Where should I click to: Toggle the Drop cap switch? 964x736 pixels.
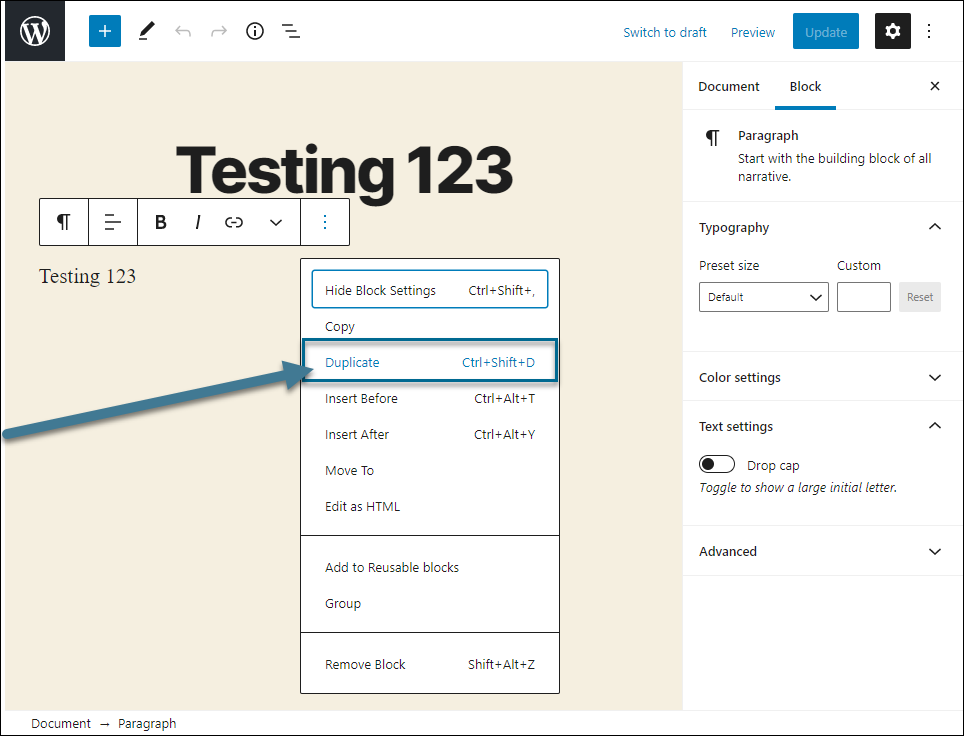717,464
